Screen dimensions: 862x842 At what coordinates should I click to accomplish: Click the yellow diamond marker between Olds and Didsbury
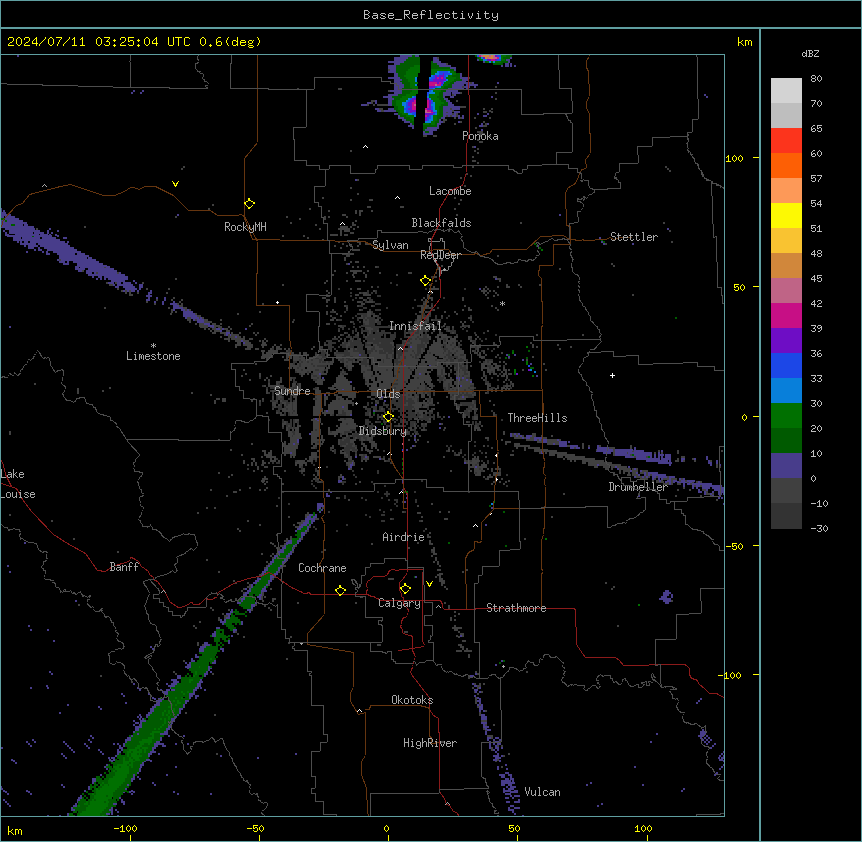coord(388,417)
